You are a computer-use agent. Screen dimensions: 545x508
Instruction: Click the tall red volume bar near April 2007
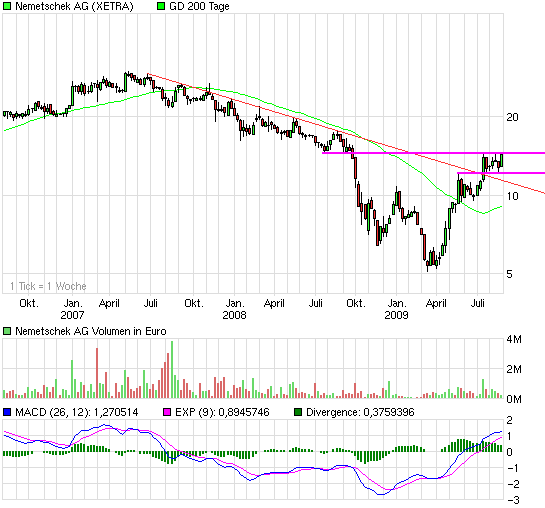pos(97,373)
